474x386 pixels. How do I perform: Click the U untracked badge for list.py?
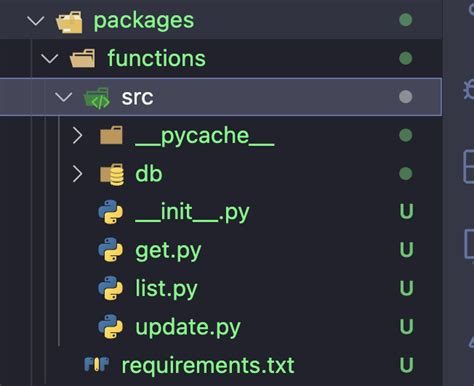(x=407, y=288)
